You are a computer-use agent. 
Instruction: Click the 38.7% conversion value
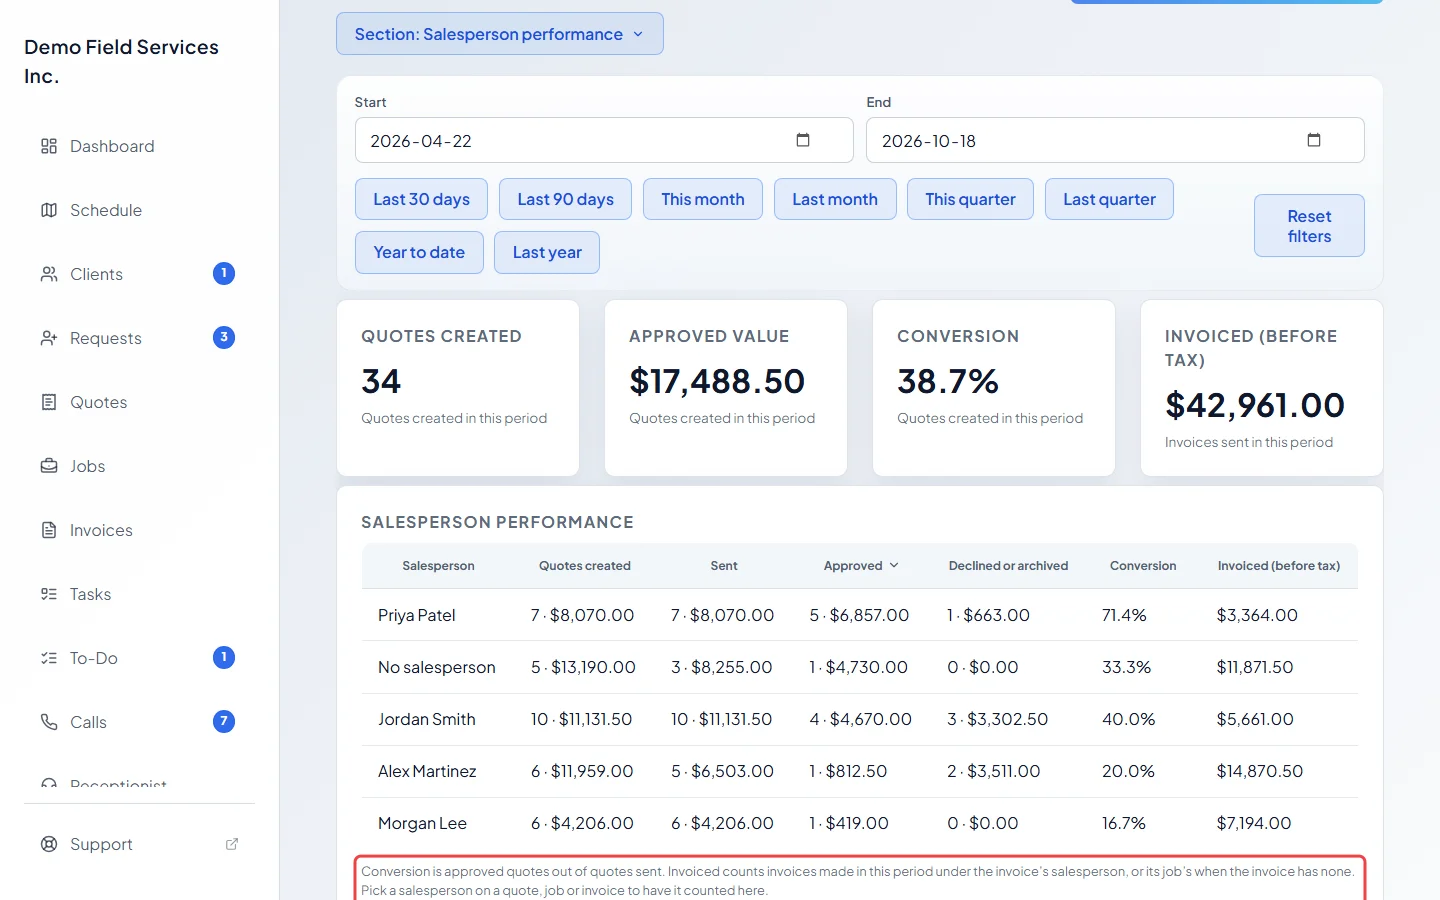tap(948, 381)
